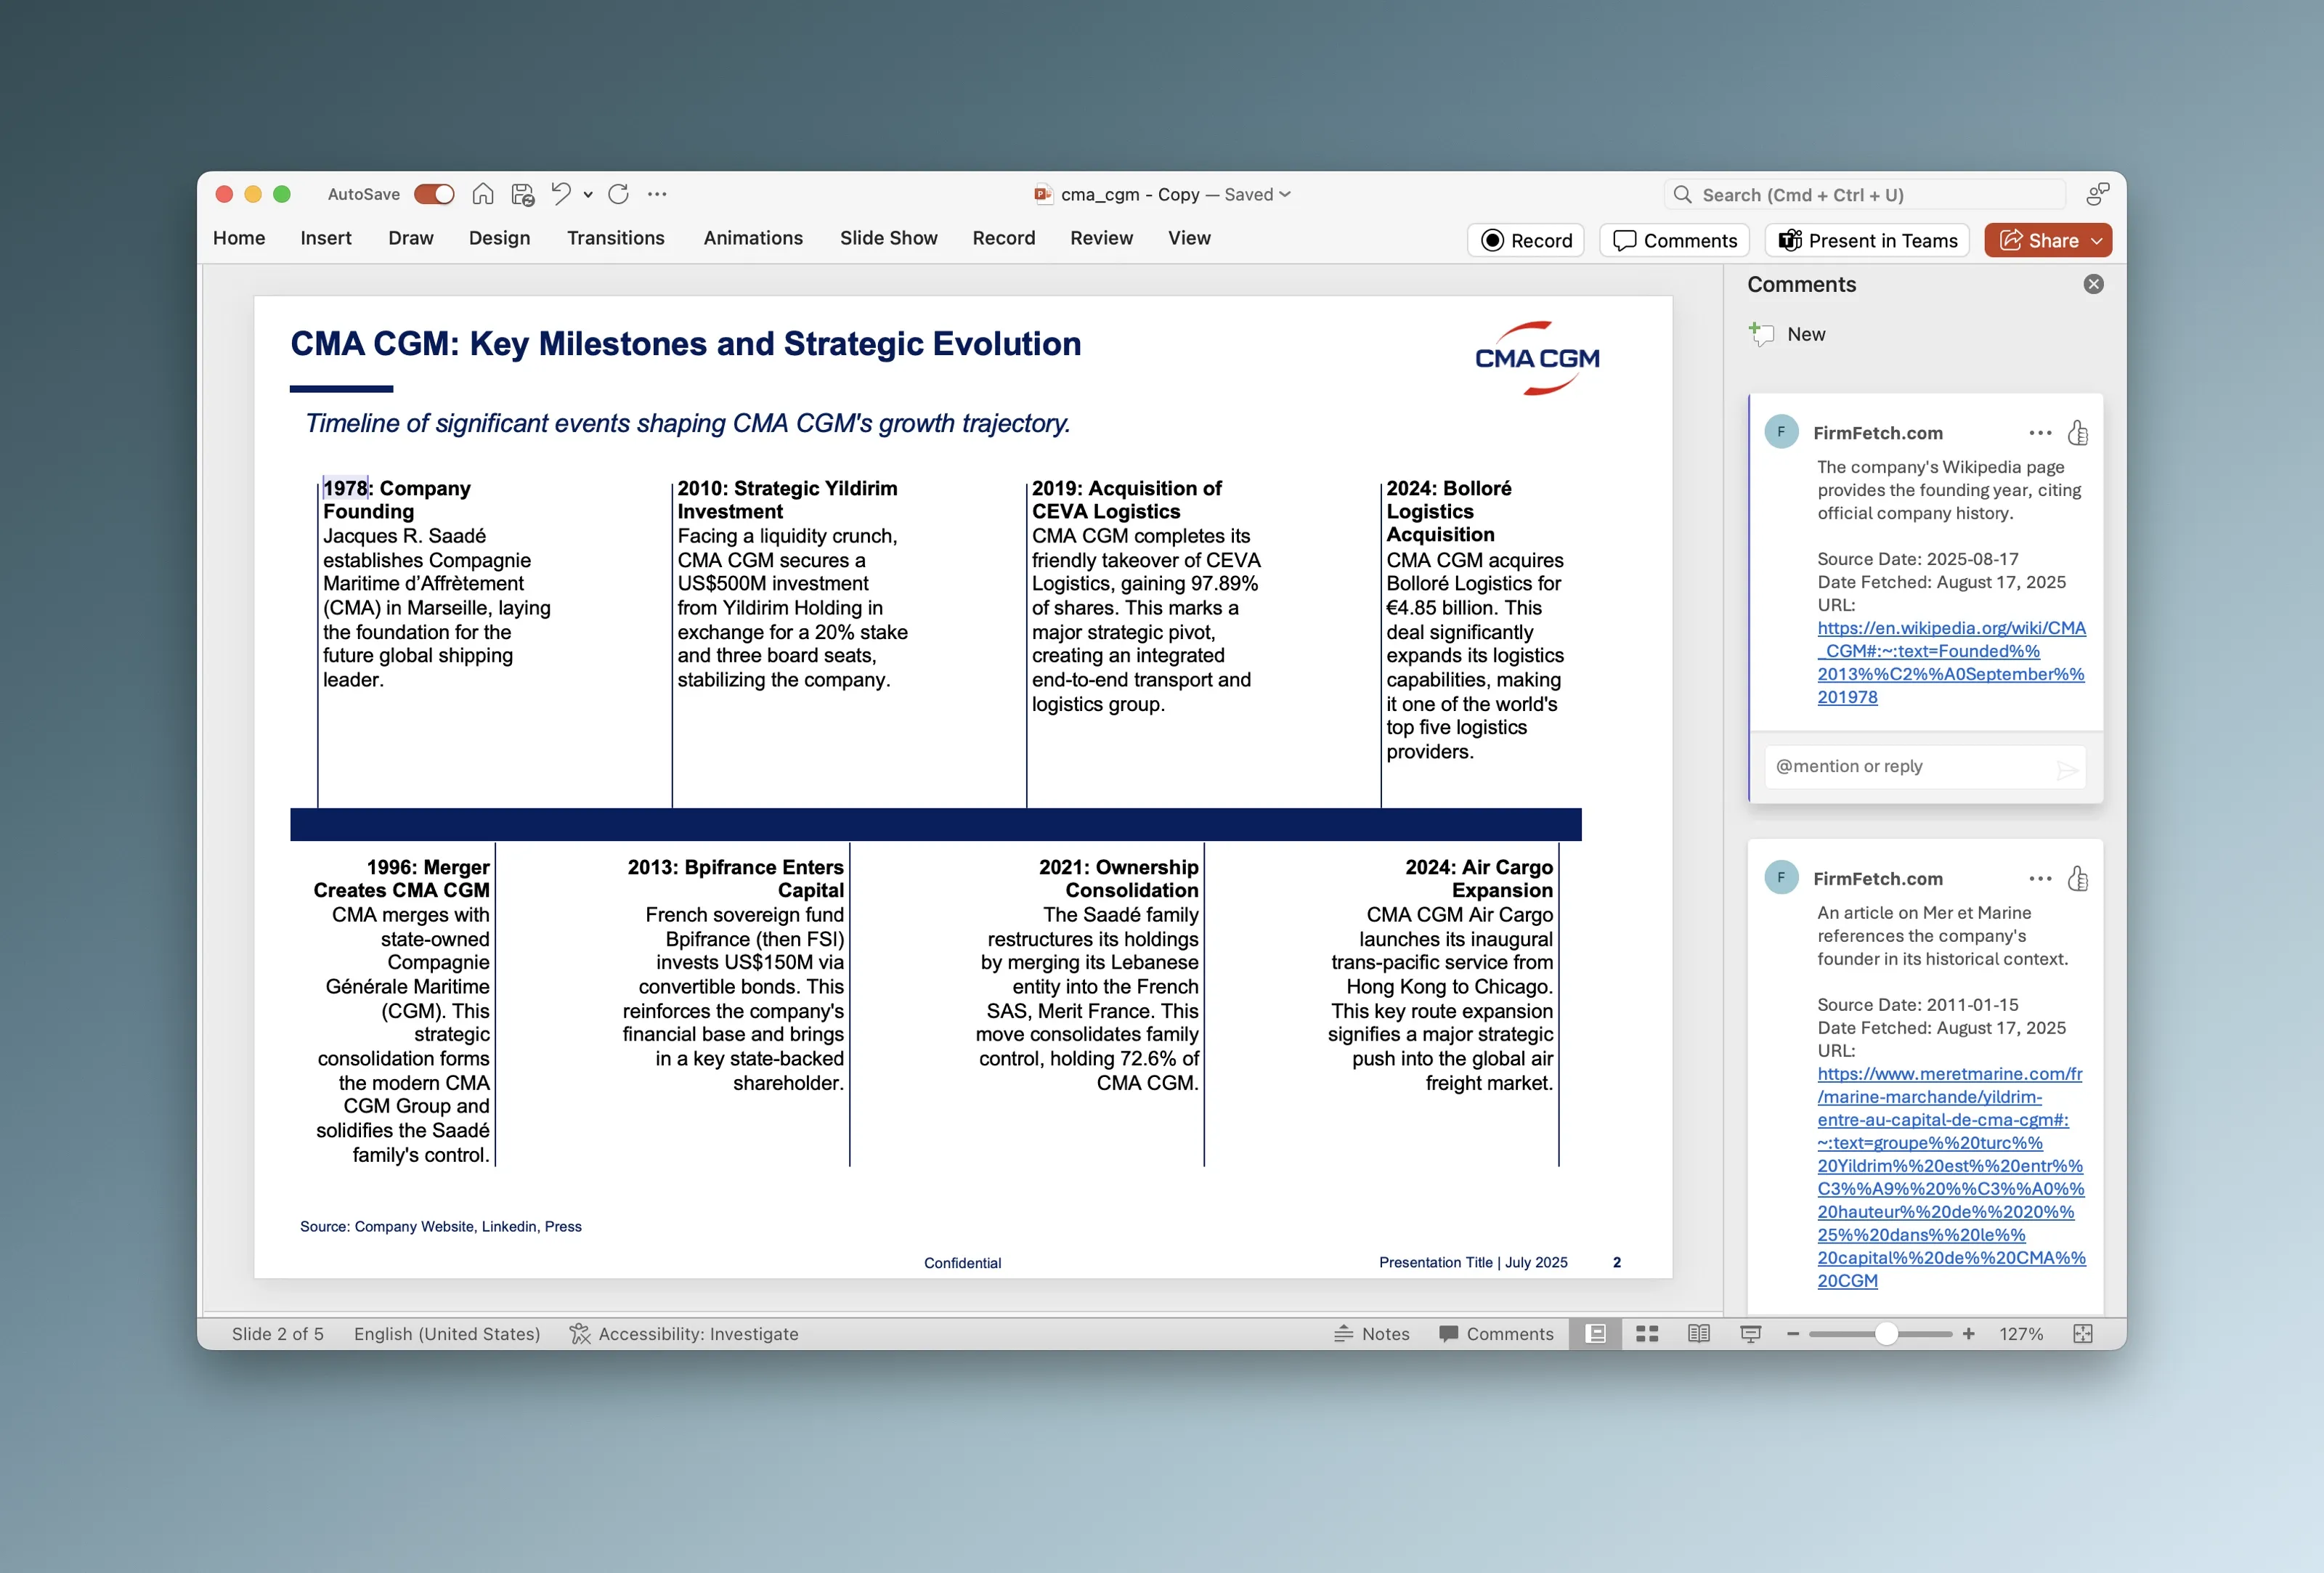
Task: Click the 127% zoom level
Action: (x=2021, y=1333)
